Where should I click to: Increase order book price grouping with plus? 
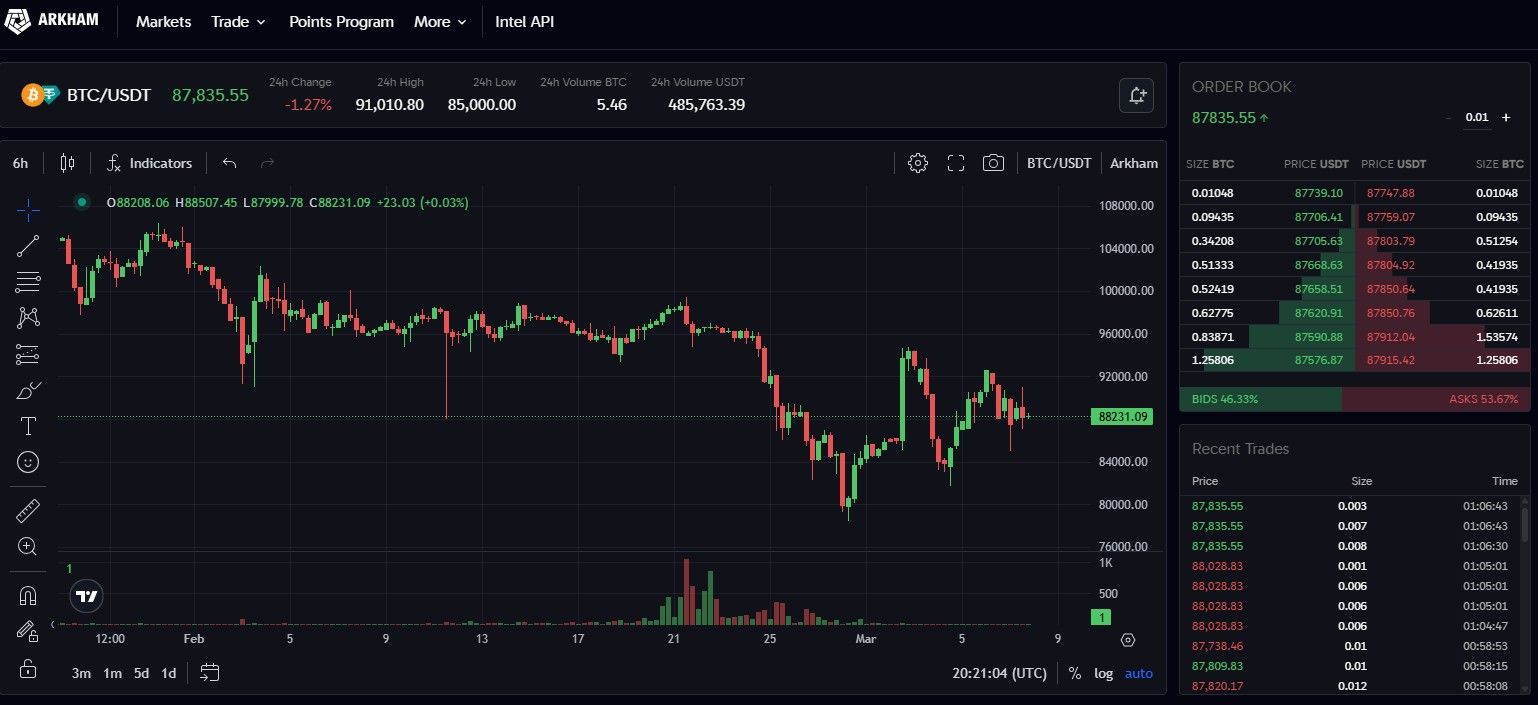(1506, 118)
